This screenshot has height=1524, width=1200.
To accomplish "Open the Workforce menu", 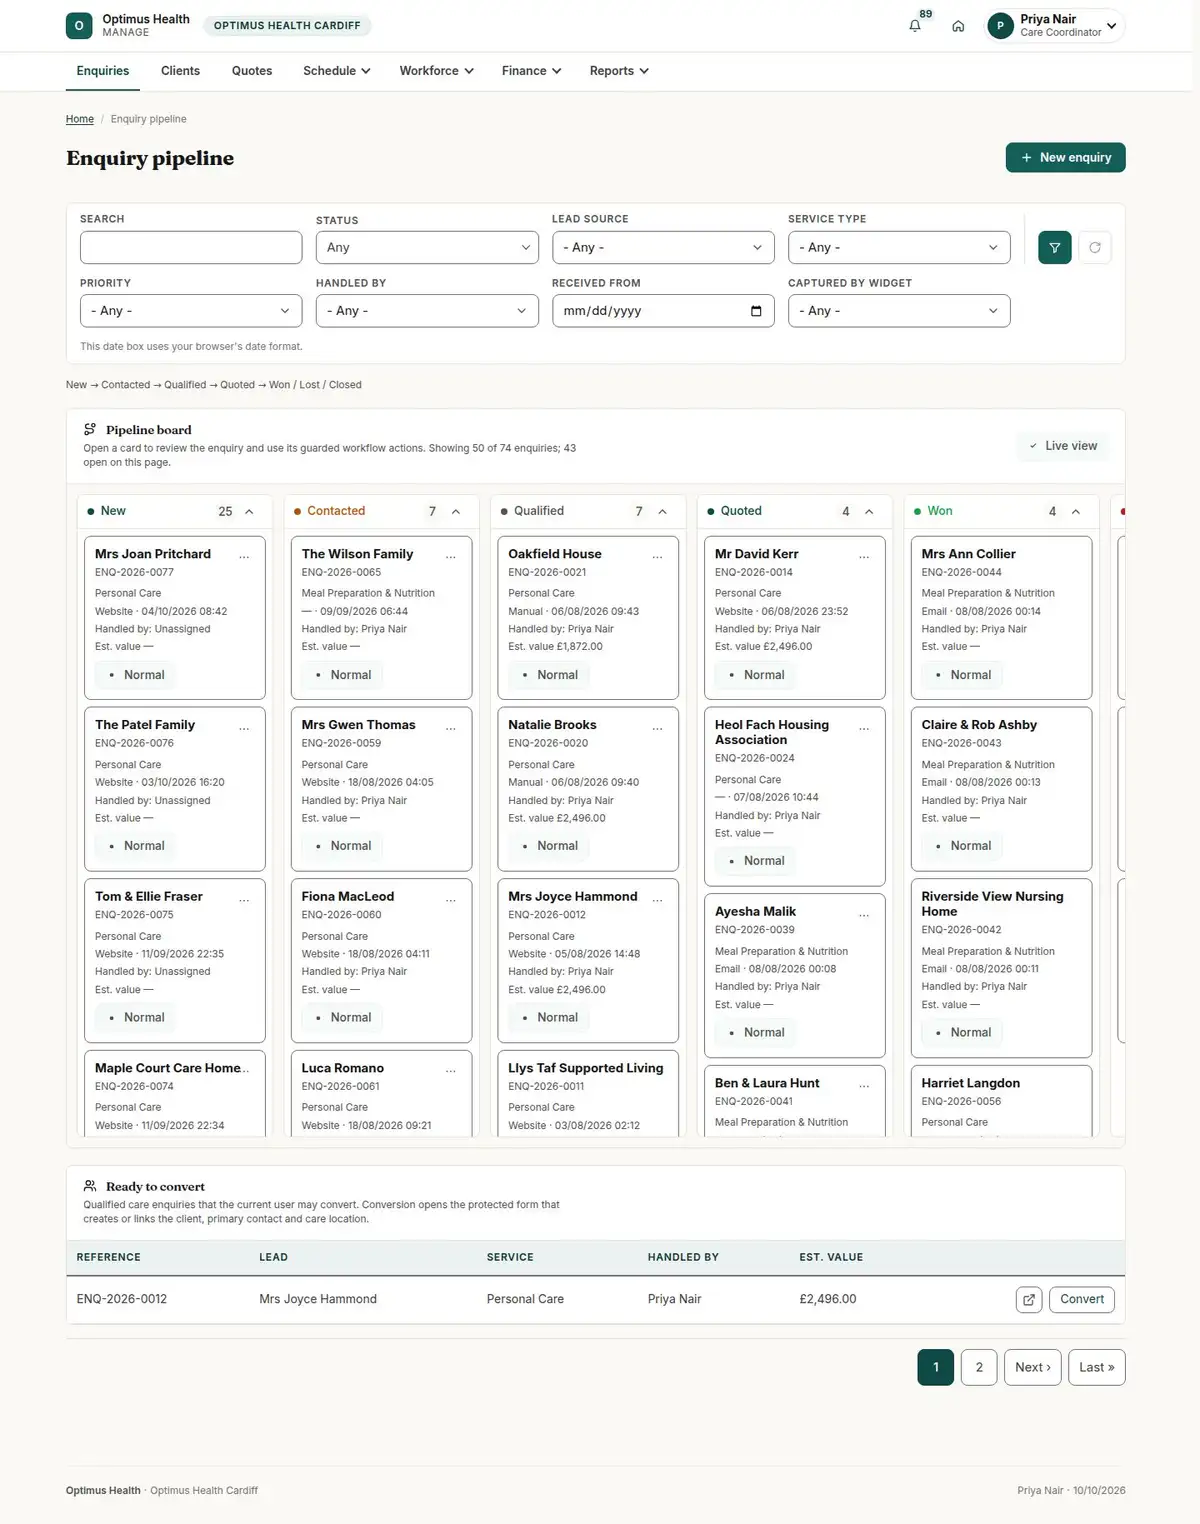I will pyautogui.click(x=437, y=71).
